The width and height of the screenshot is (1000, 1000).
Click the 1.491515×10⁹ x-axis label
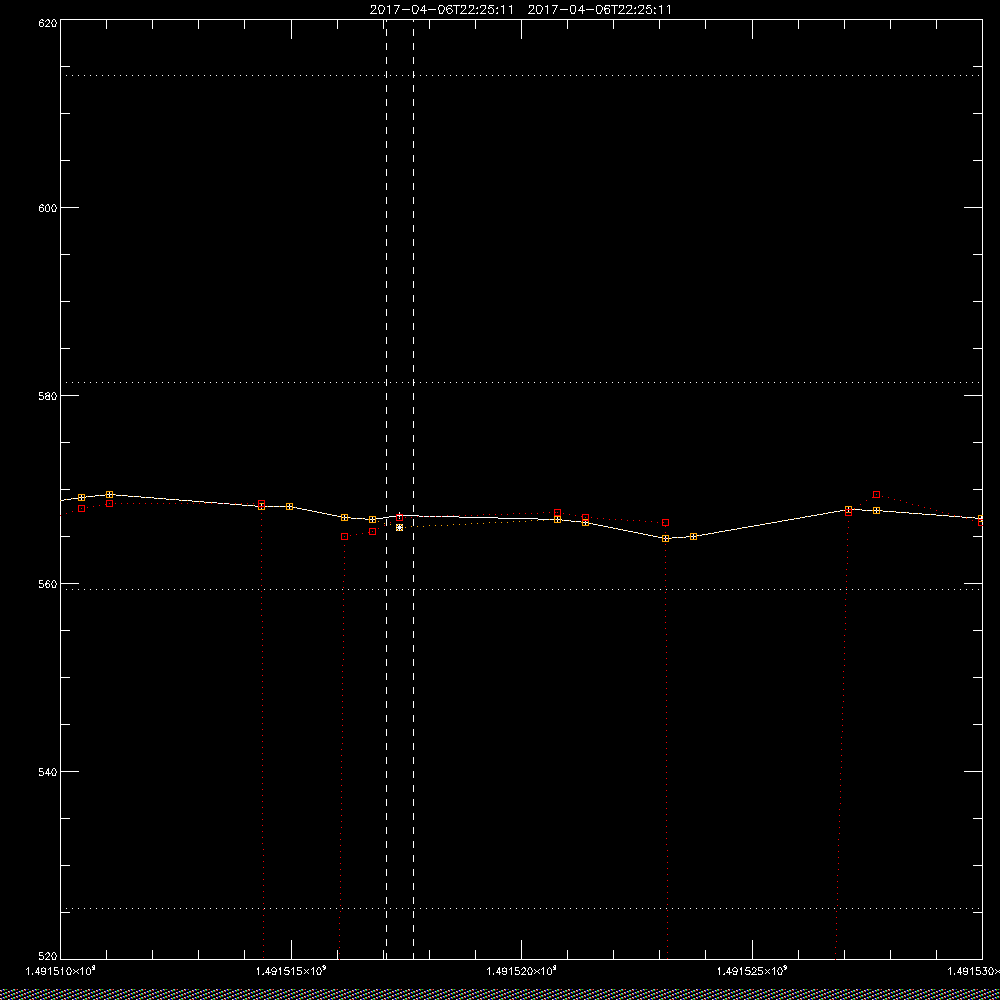291,971
